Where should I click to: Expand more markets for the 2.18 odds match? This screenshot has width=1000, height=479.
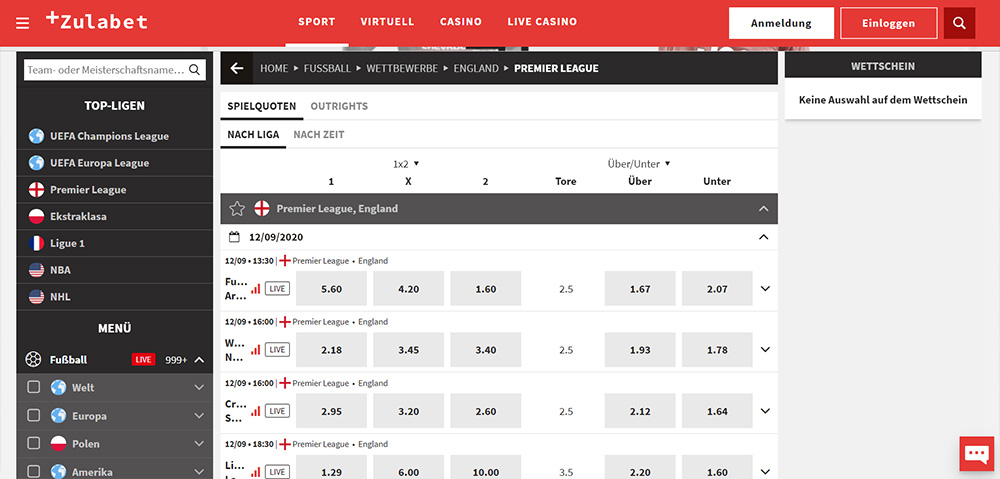(x=765, y=350)
